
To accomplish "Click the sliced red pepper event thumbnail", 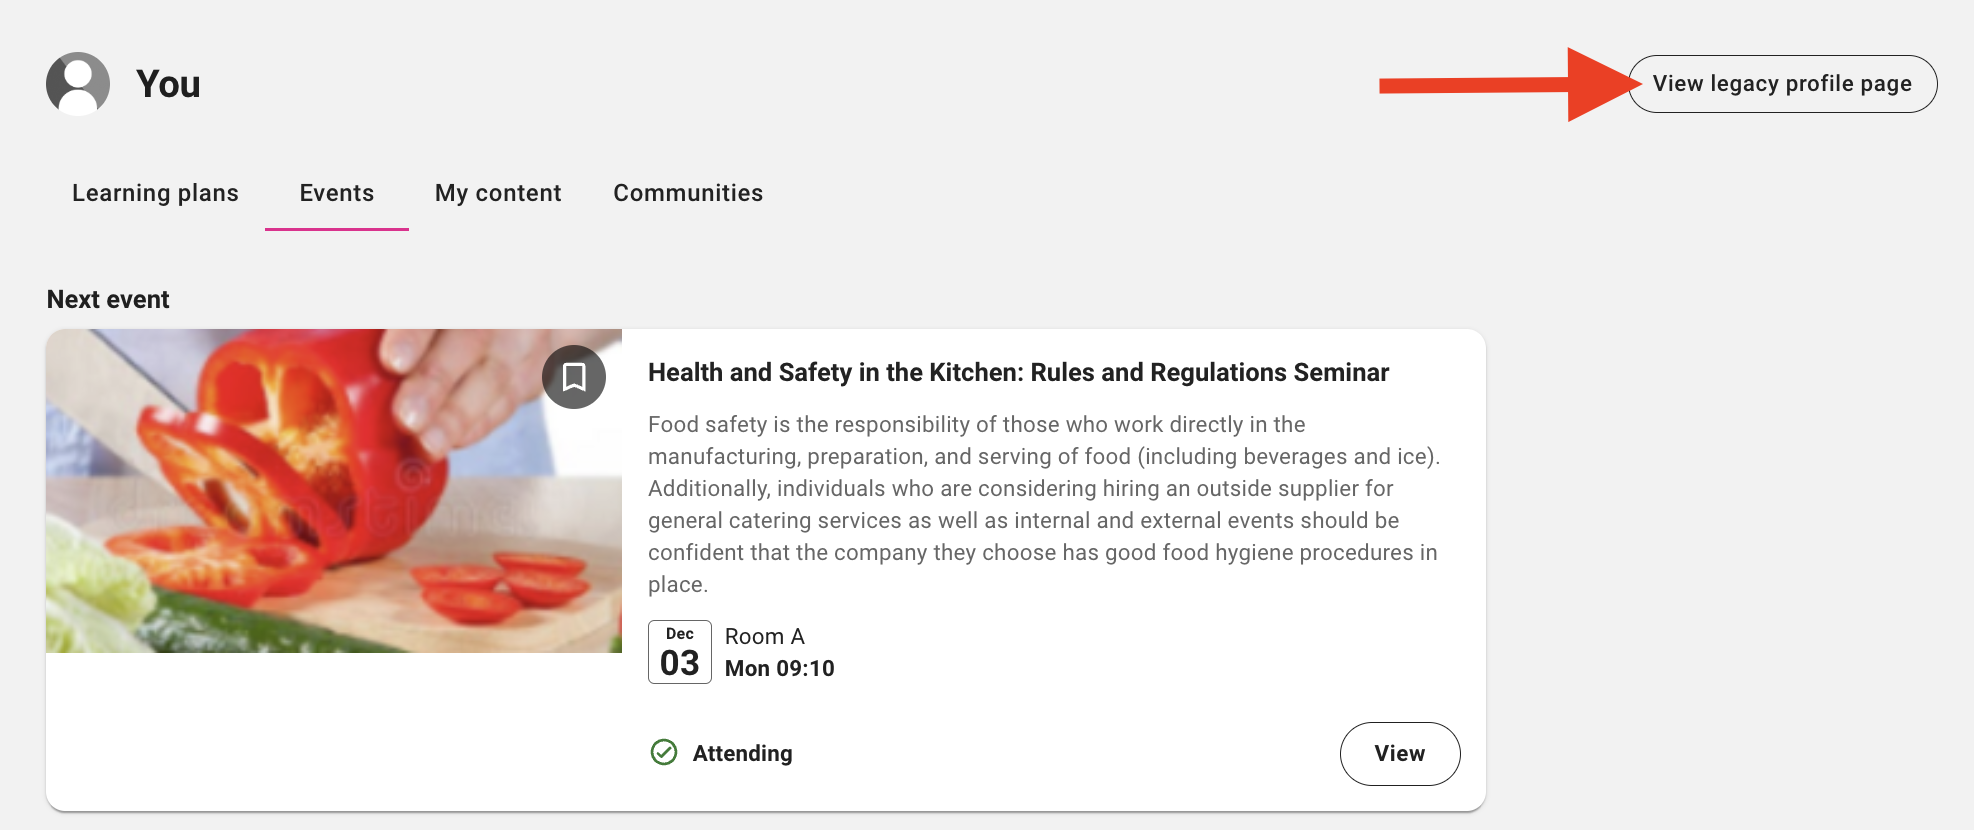I will pyautogui.click(x=334, y=491).
